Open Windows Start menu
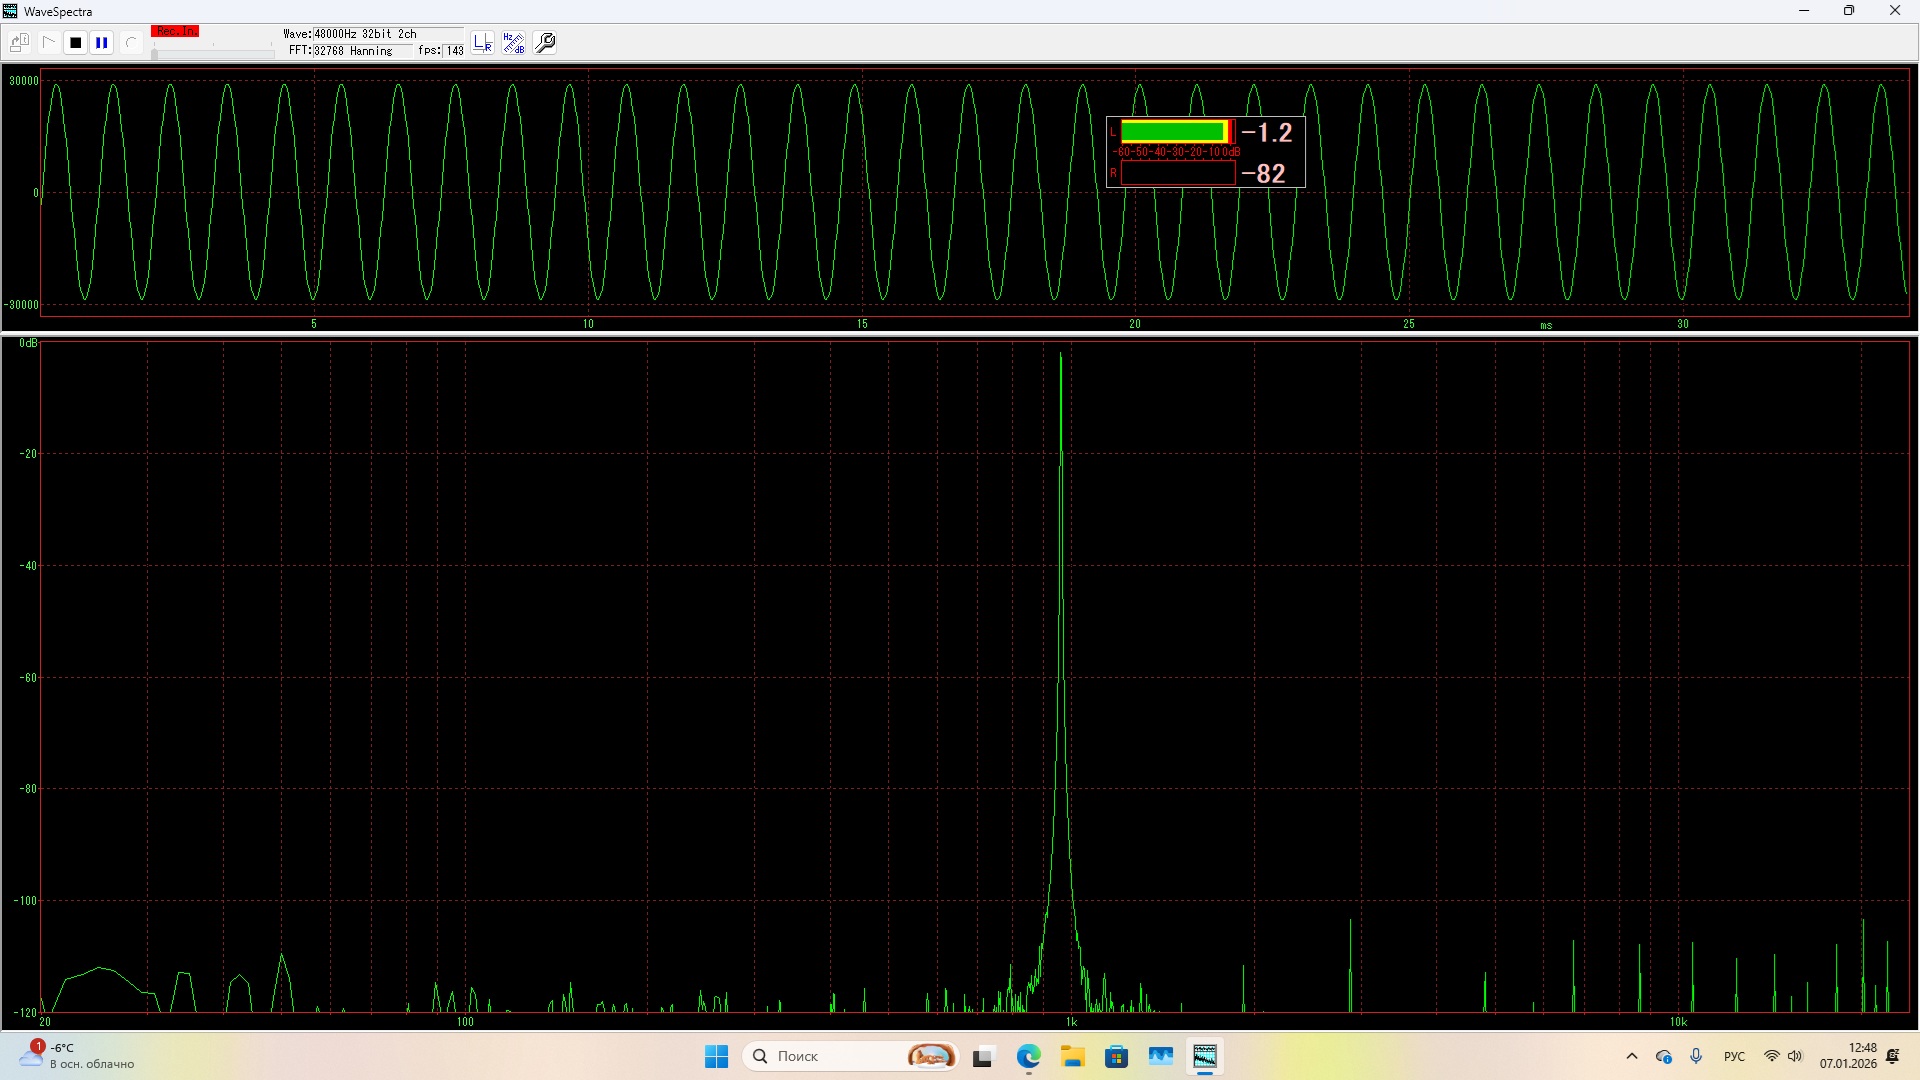This screenshot has height=1080, width=1920. tap(717, 1056)
